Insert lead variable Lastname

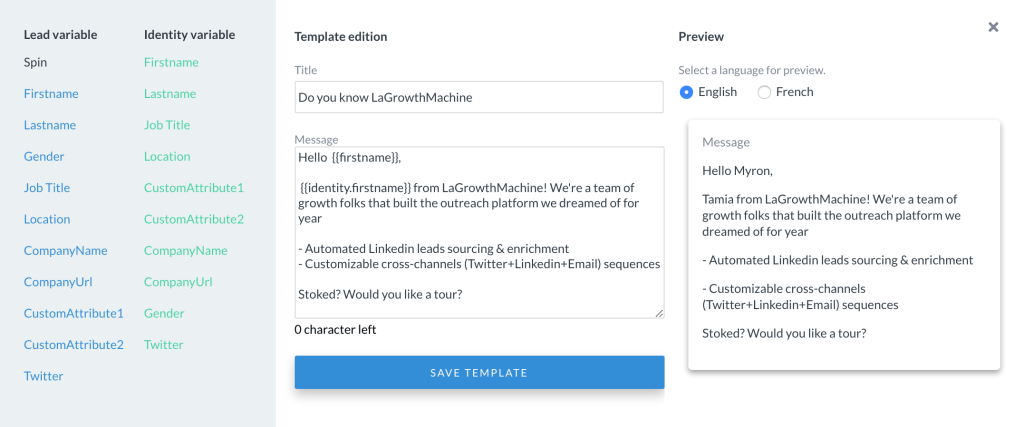click(x=50, y=125)
